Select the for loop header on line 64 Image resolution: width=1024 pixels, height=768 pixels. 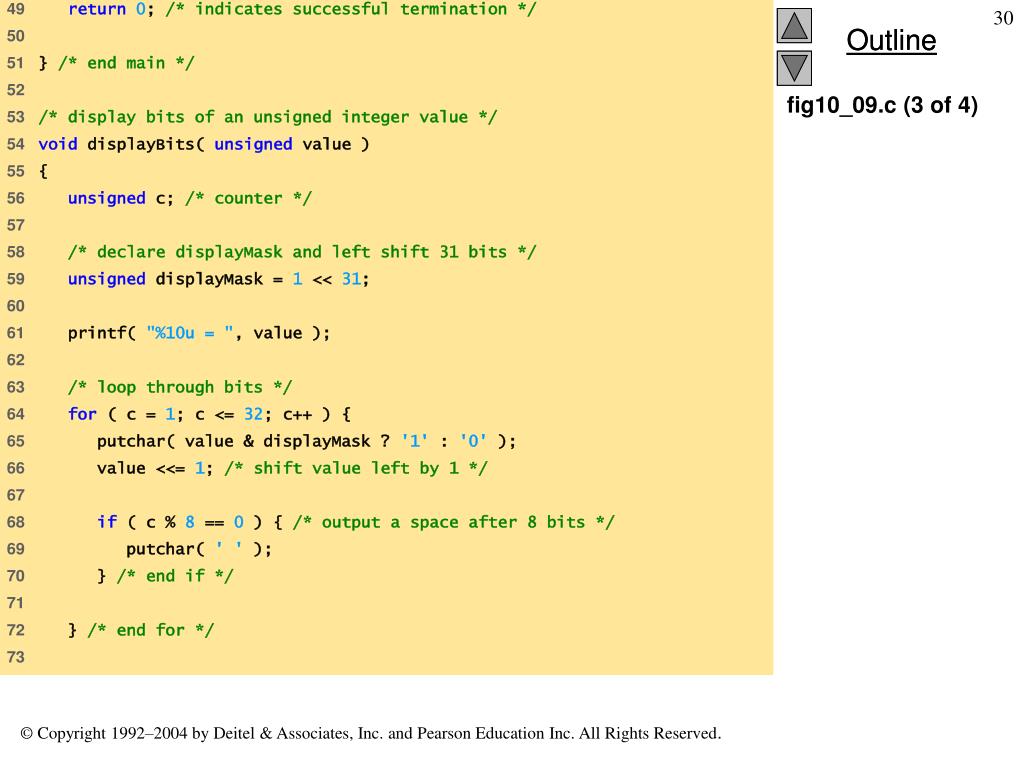tap(209, 414)
